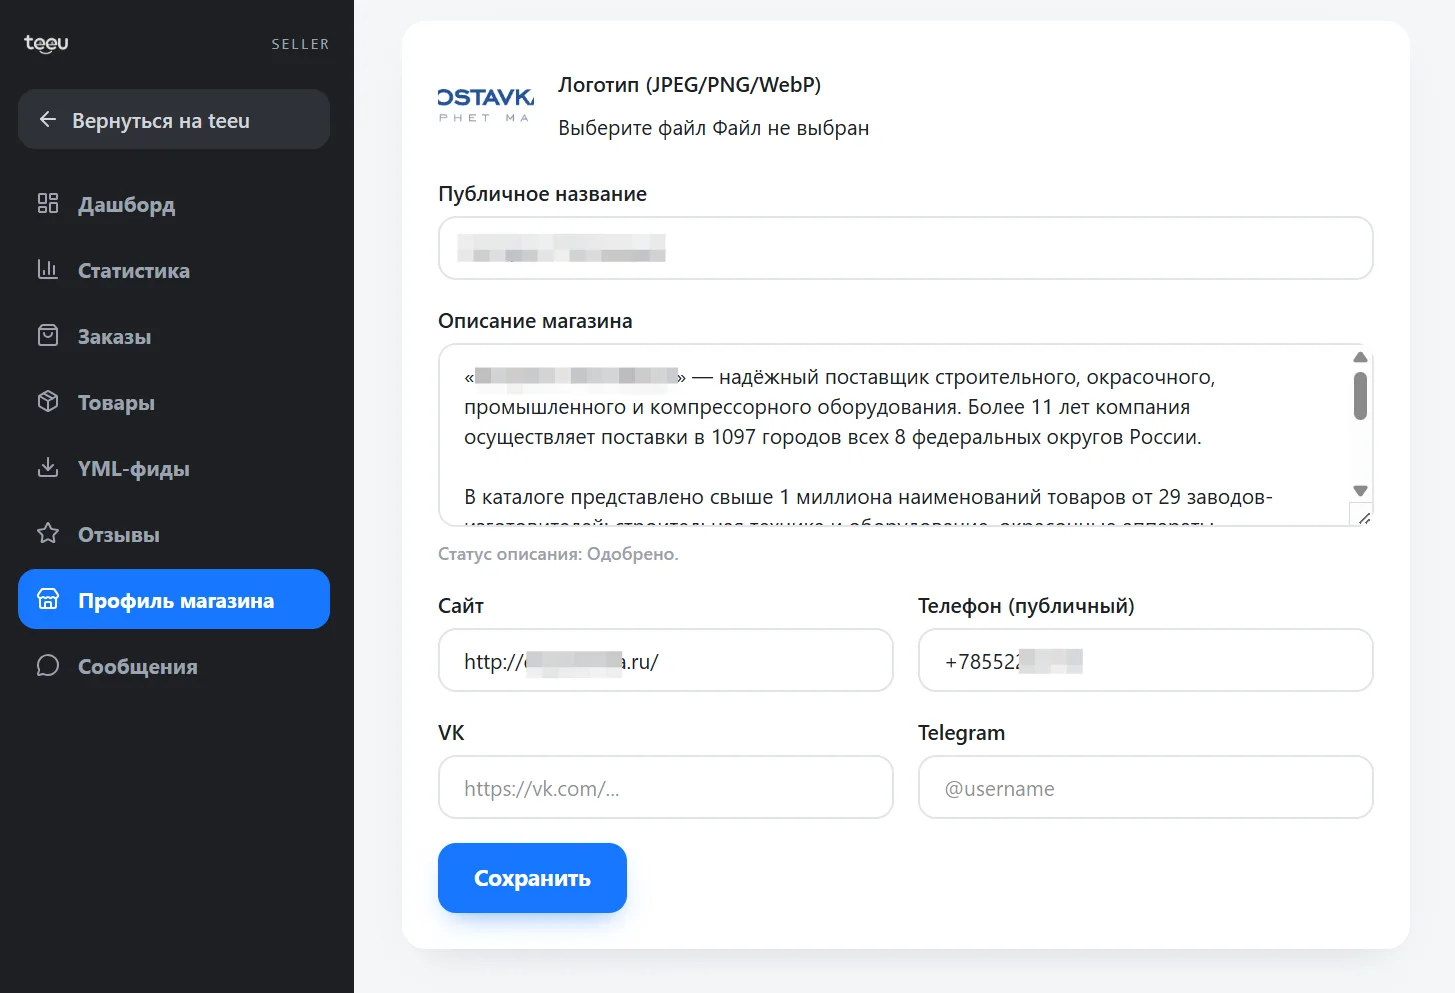Click the scroll up arrow in description box
This screenshot has width=1455, height=993.
[1360, 357]
